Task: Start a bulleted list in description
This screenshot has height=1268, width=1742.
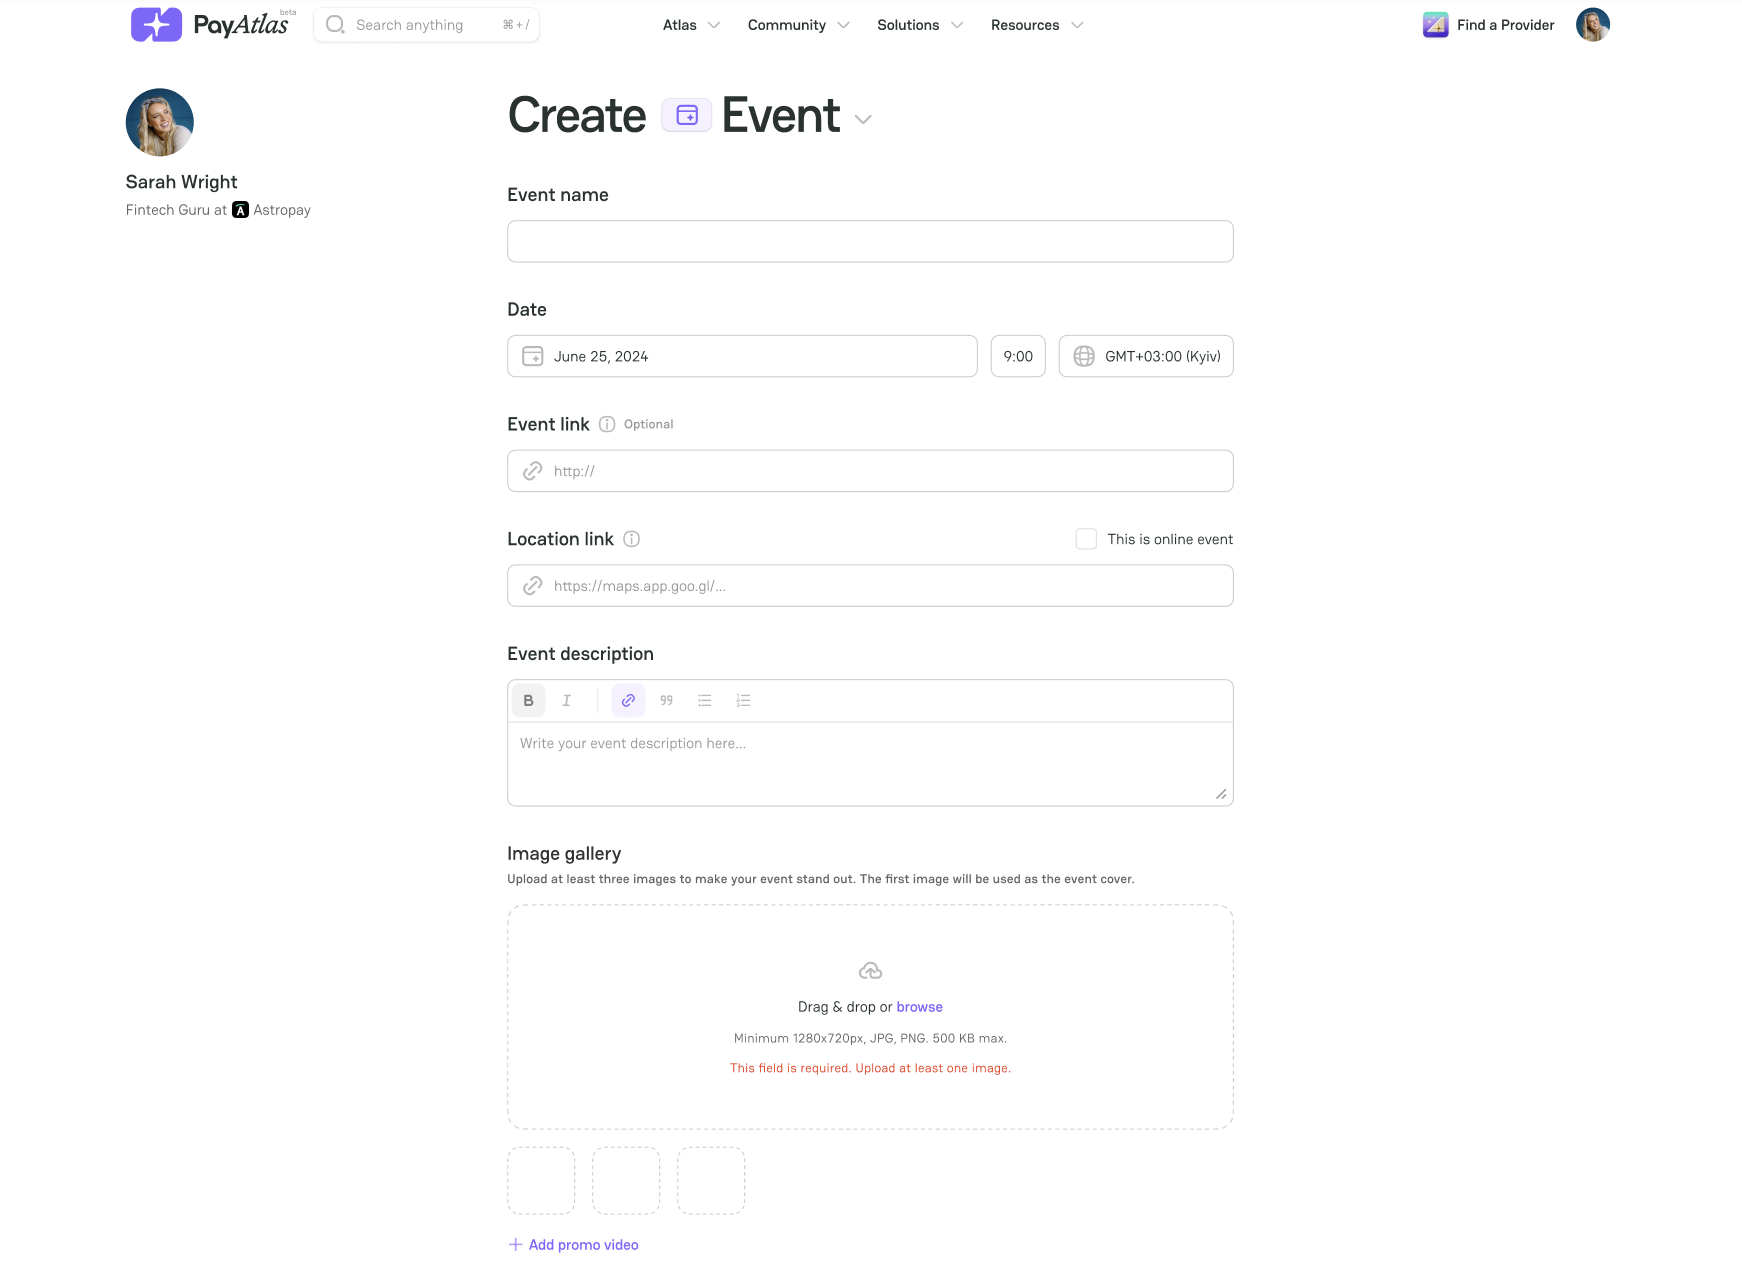Action: pyautogui.click(x=705, y=701)
